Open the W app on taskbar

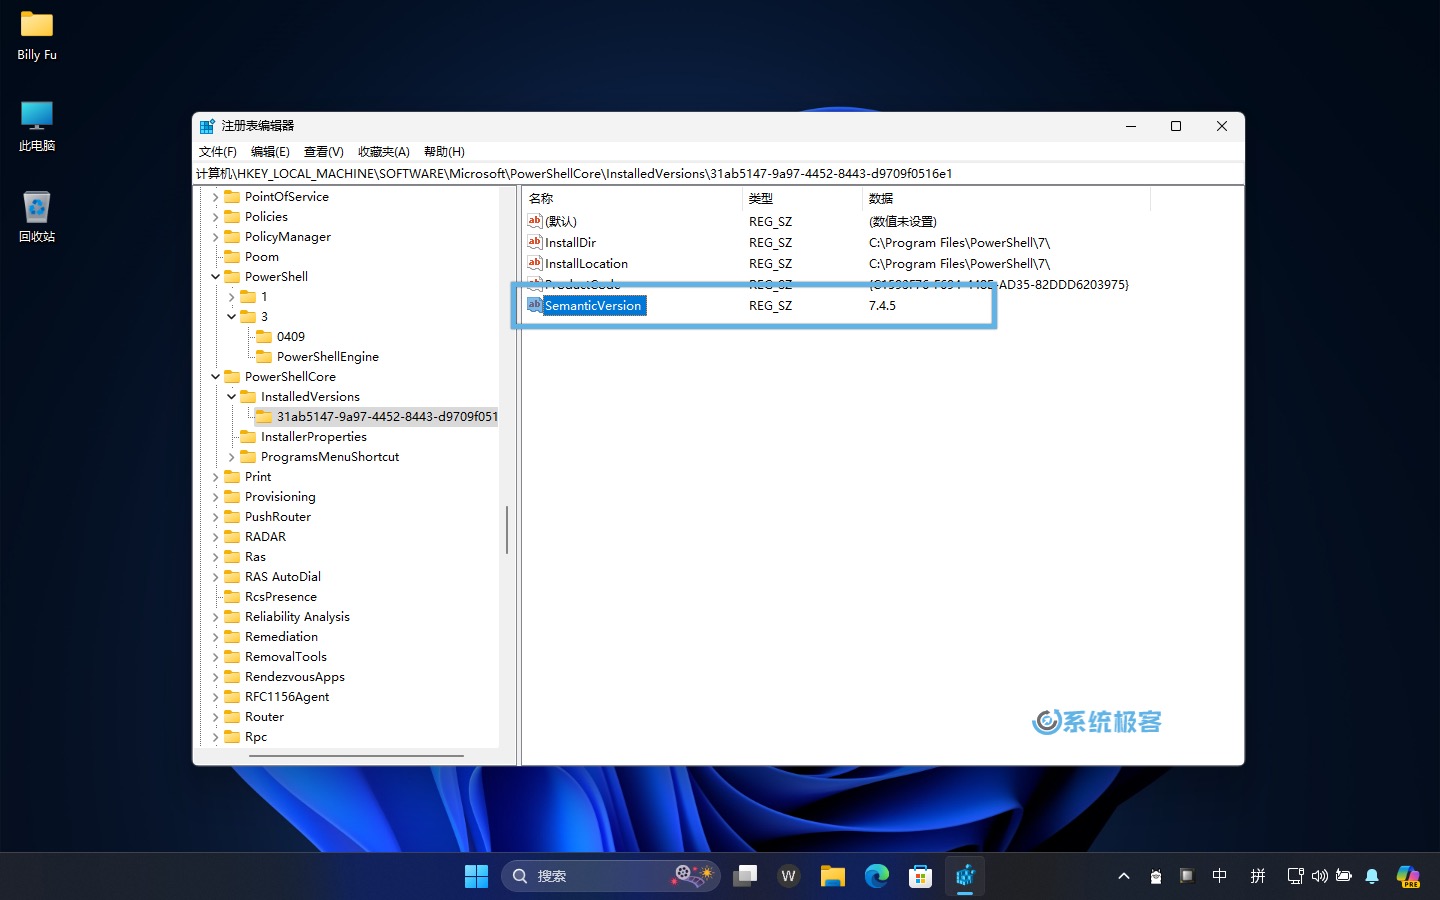click(788, 876)
